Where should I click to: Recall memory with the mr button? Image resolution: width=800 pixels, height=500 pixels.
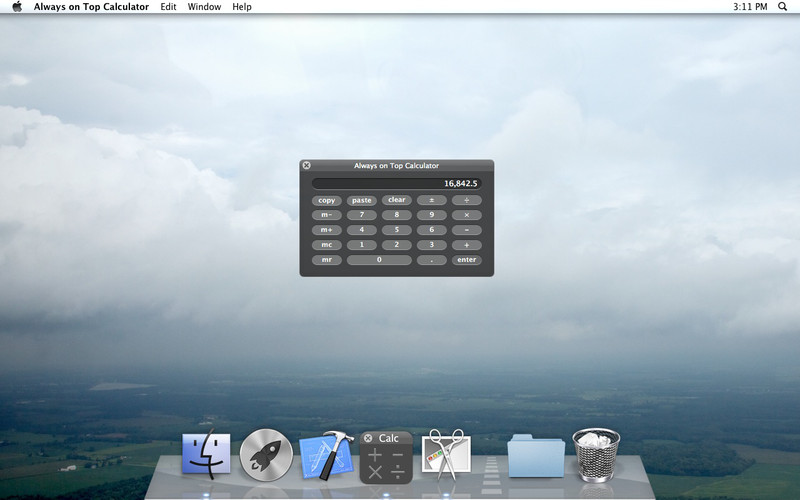(327, 260)
